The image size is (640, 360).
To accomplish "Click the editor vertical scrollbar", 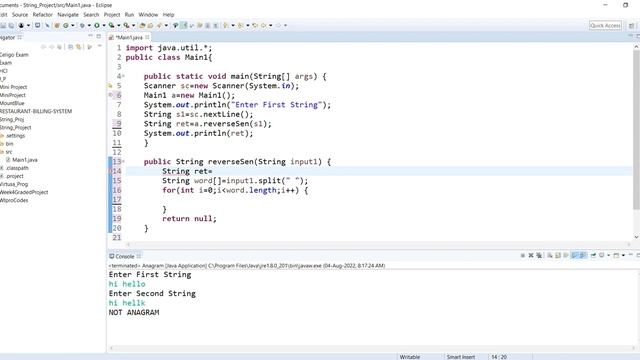I will pos(636,131).
